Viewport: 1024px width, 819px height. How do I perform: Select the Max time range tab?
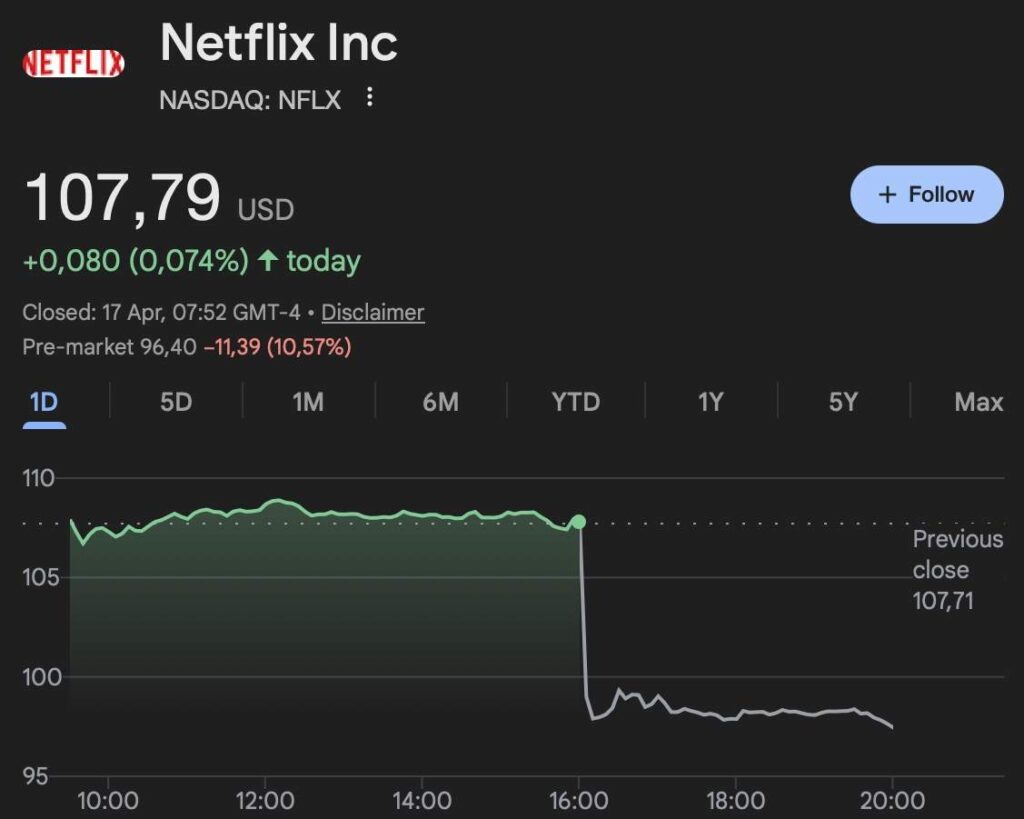click(x=978, y=402)
